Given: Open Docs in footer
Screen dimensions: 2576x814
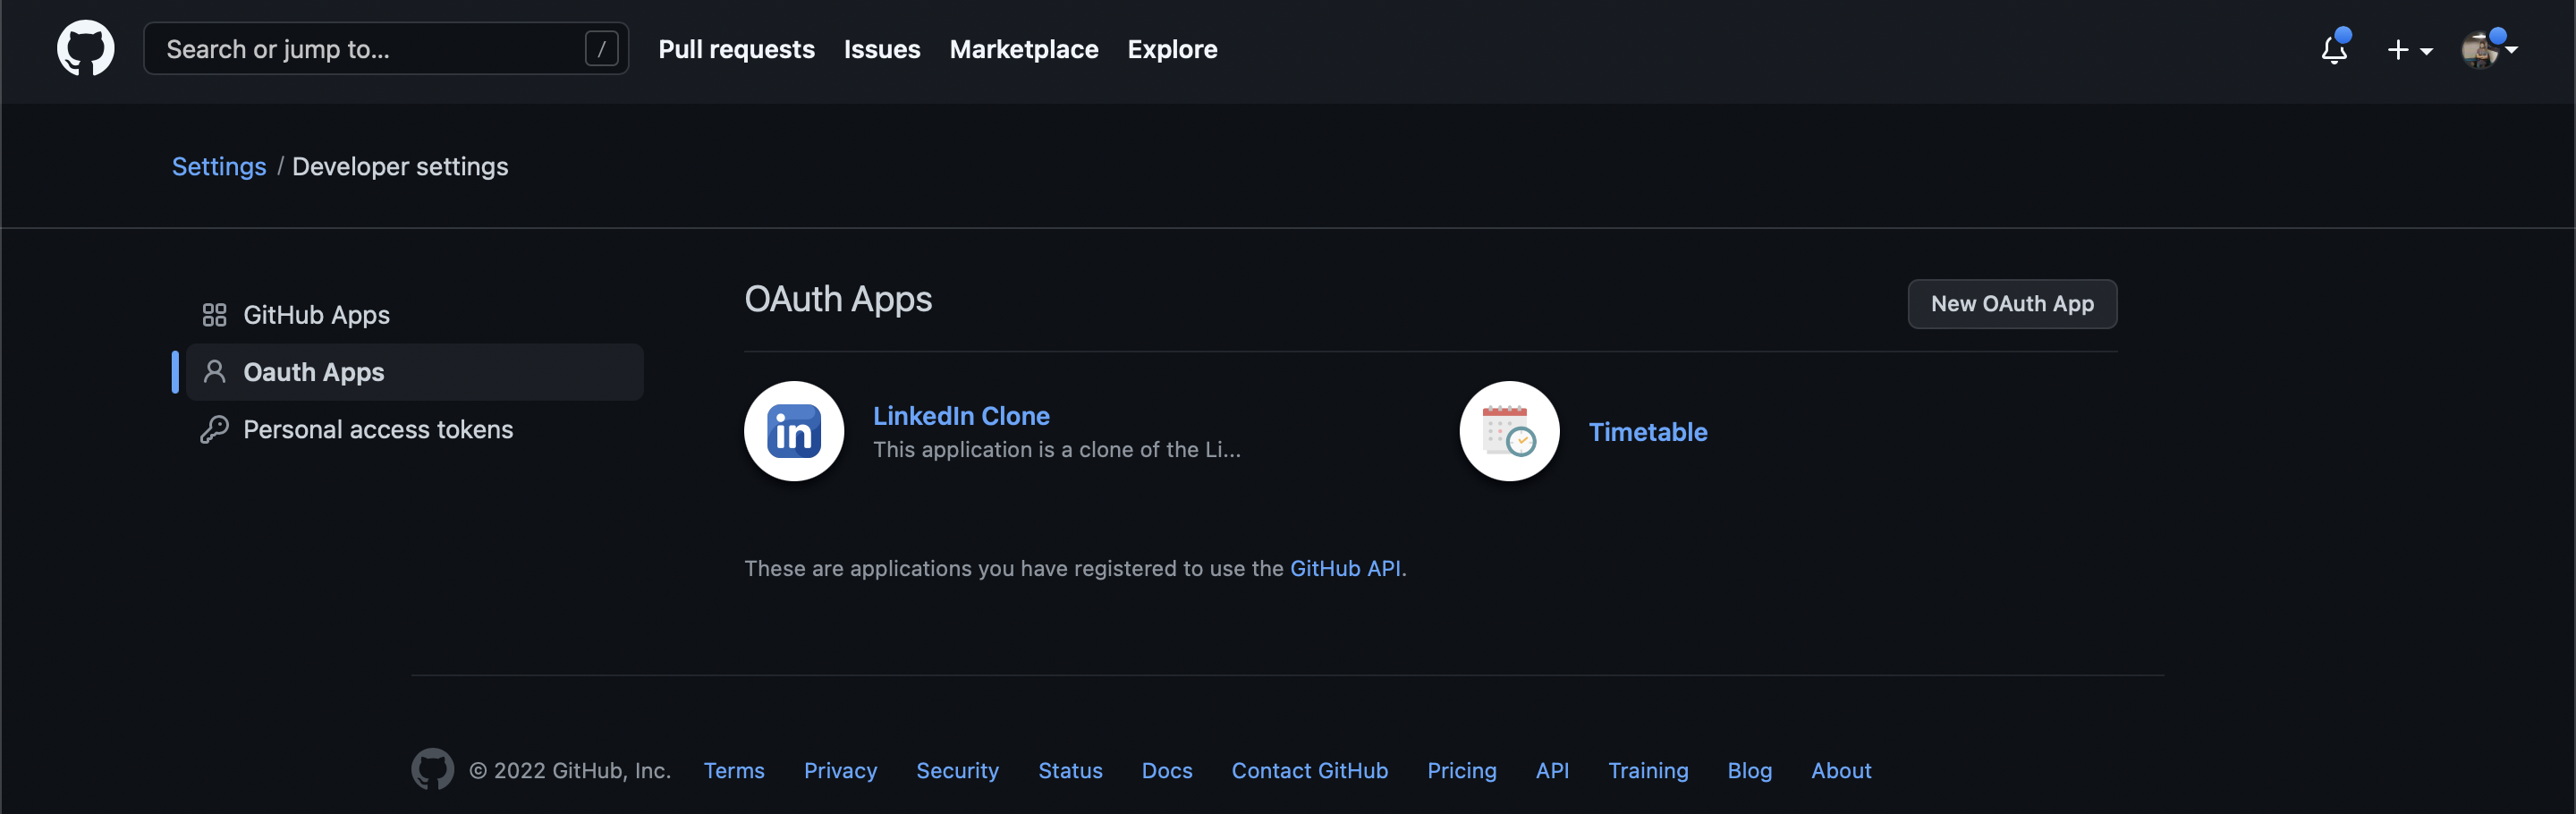Looking at the screenshot, I should tap(1166, 770).
